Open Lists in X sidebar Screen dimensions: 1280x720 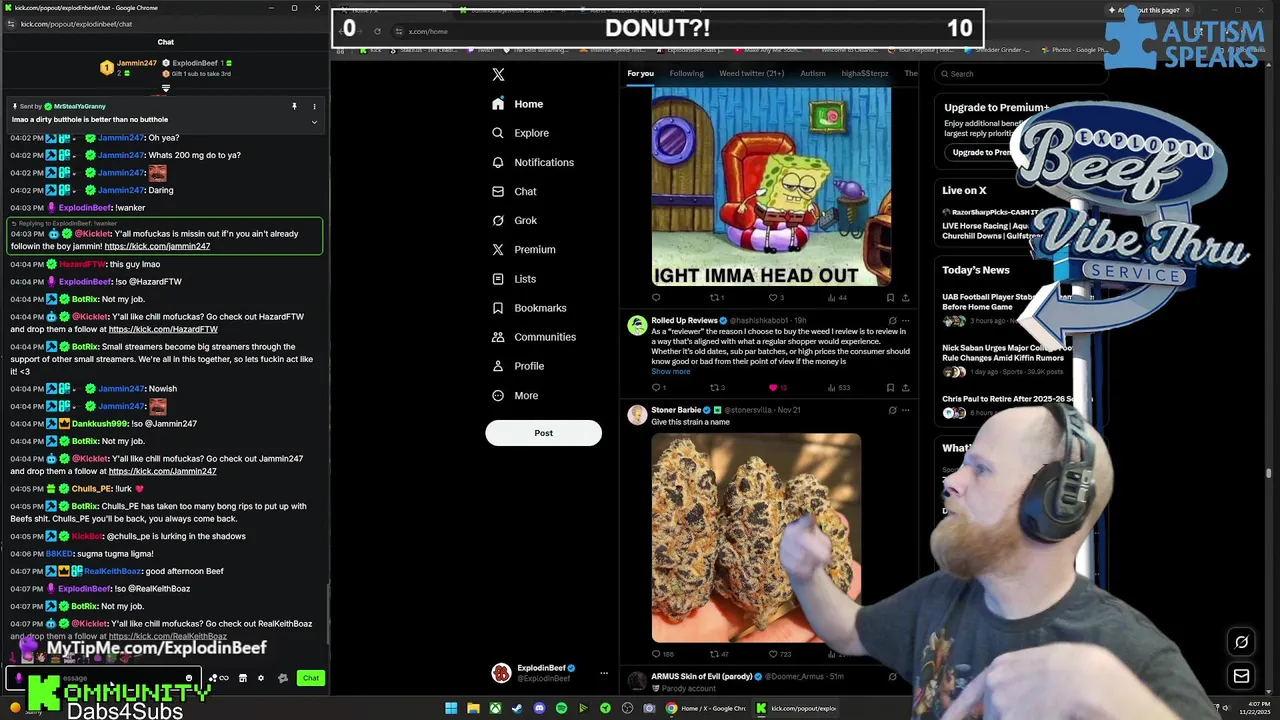(x=514, y=279)
